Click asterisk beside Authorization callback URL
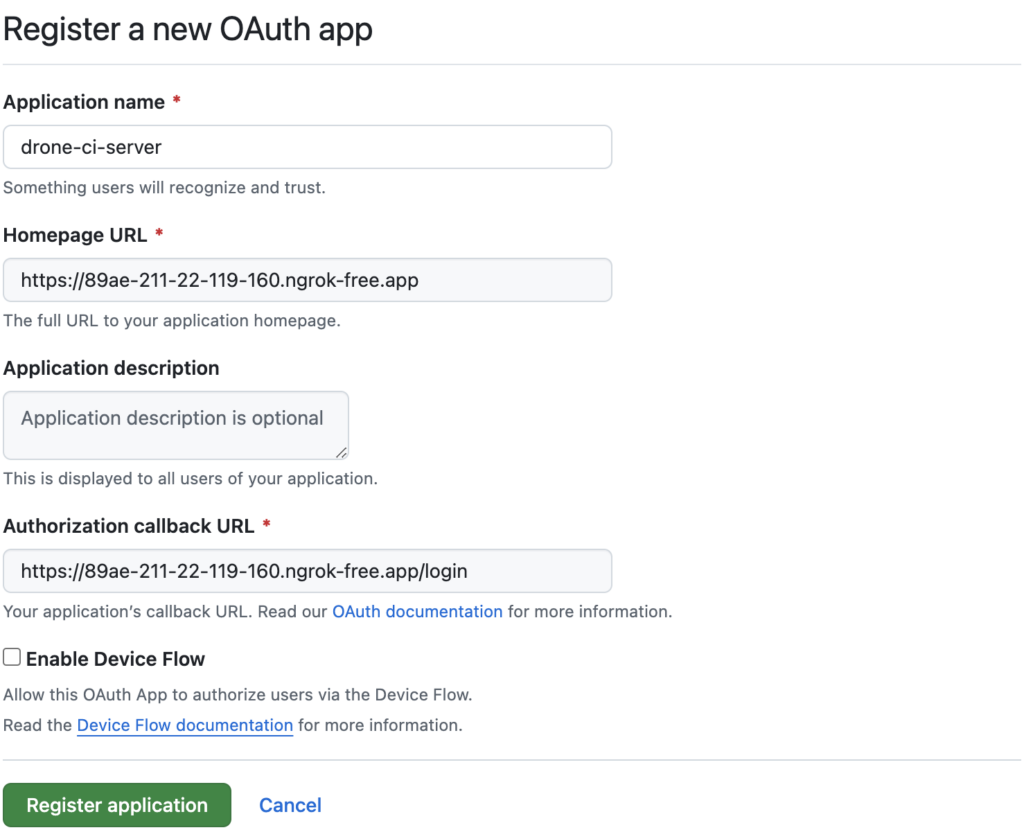1024x830 pixels. [x=267, y=525]
